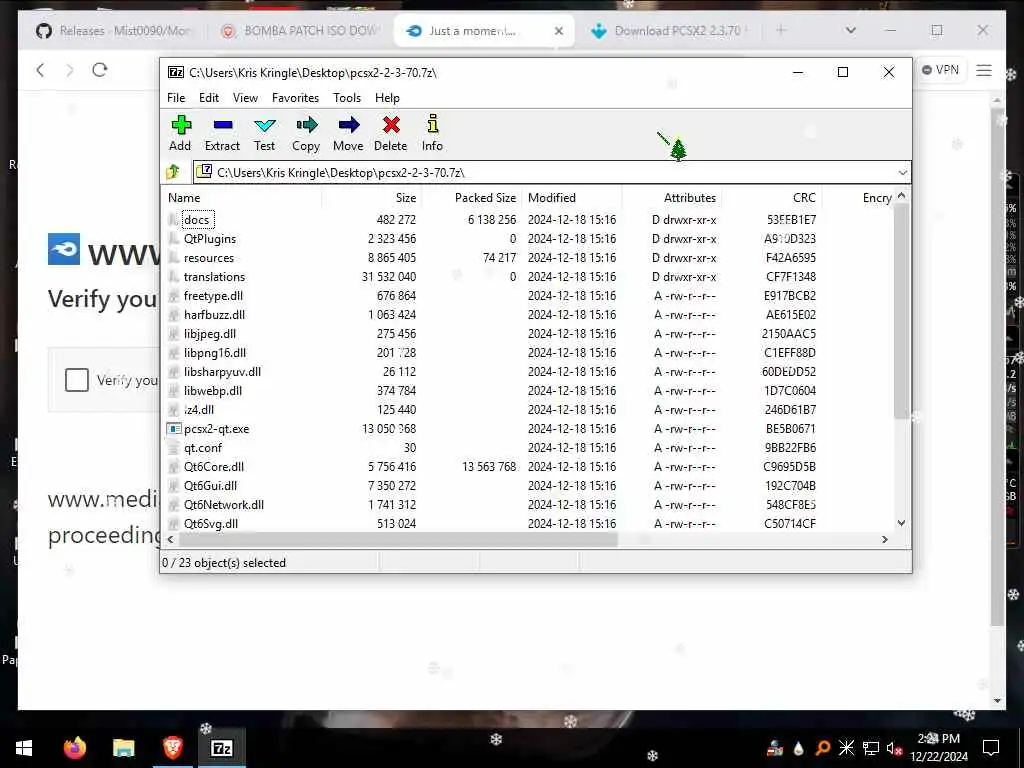Viewport: 1024px width, 768px height.
Task: Click the pcsx2-qt.exe file icon
Action: (x=174, y=429)
